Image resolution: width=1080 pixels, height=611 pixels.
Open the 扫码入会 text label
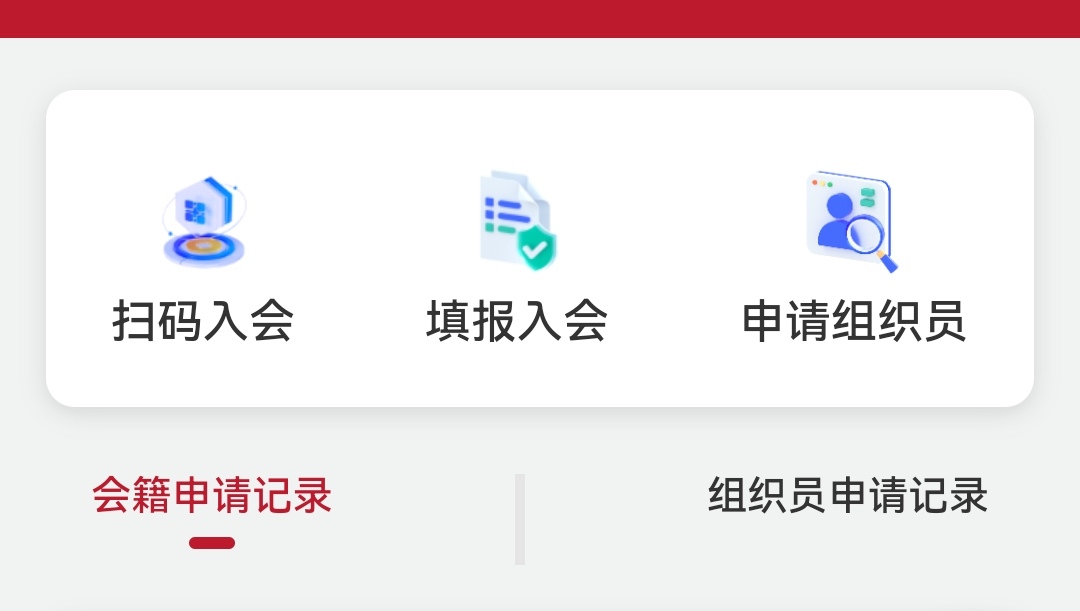tap(203, 321)
